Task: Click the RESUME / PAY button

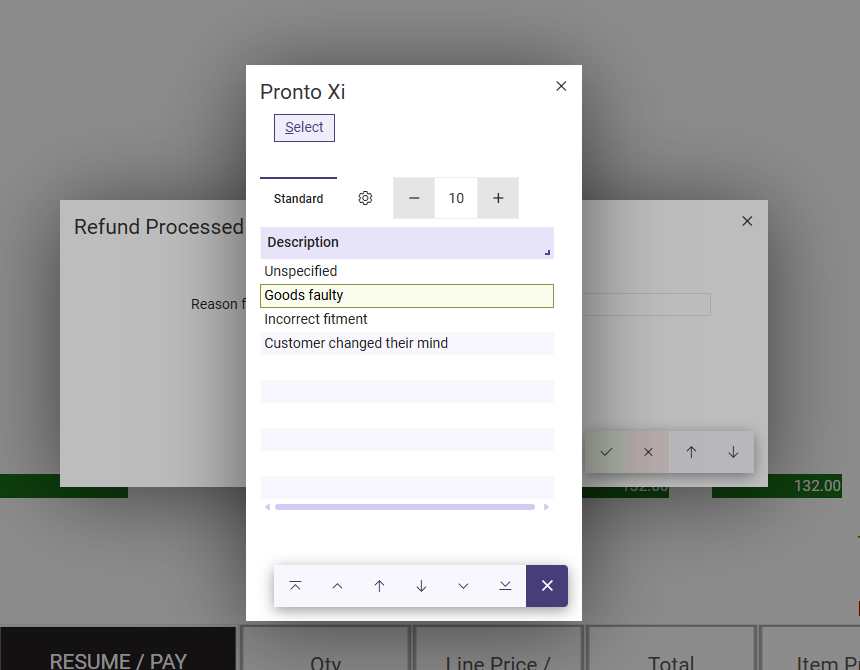Action: [118, 649]
